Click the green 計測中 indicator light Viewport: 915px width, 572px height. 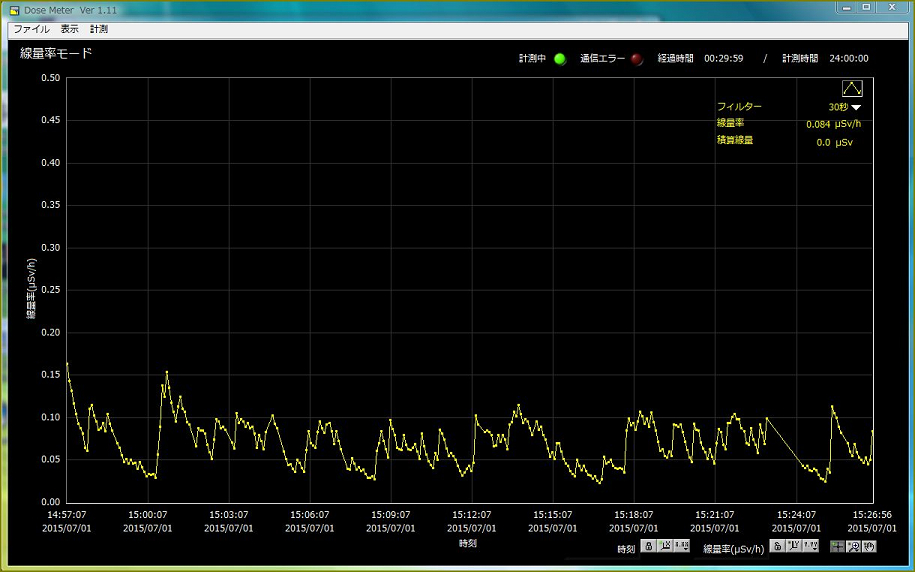click(x=560, y=58)
